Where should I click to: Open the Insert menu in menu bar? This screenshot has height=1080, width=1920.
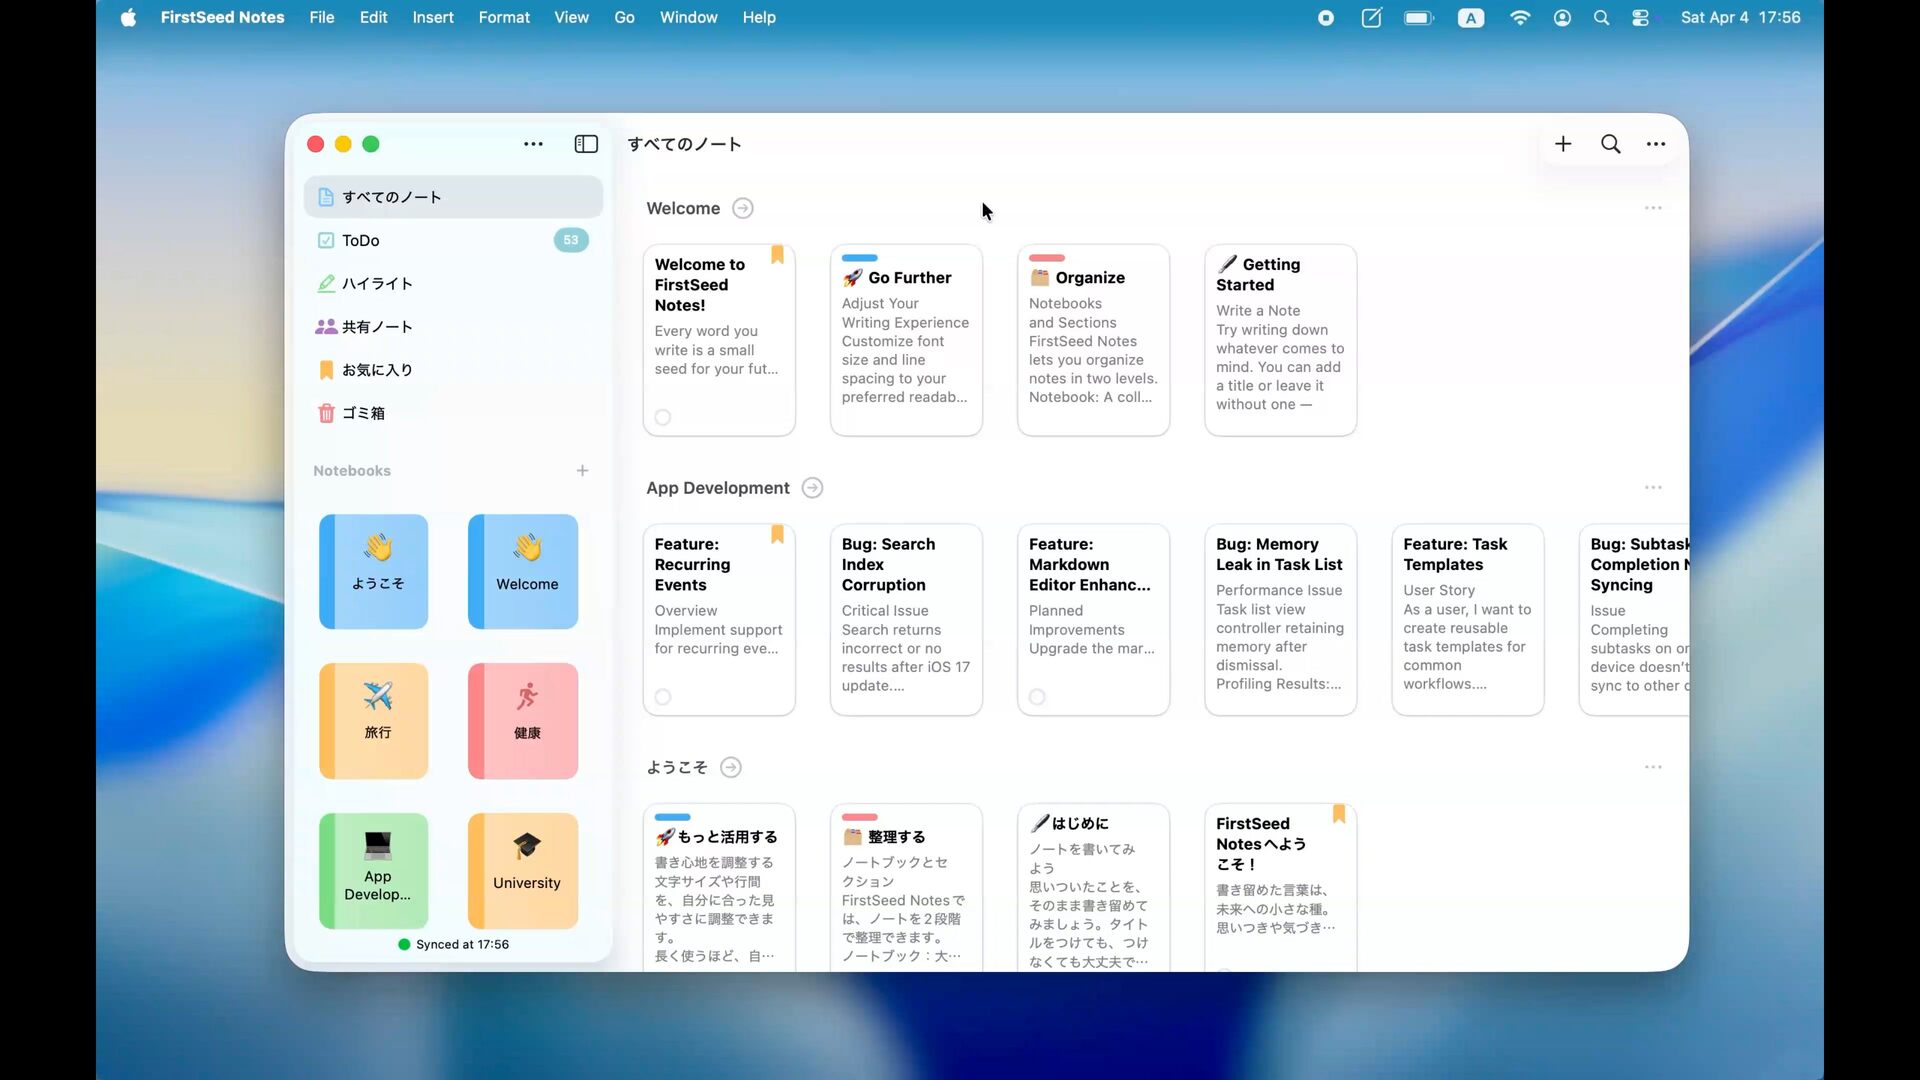[432, 17]
